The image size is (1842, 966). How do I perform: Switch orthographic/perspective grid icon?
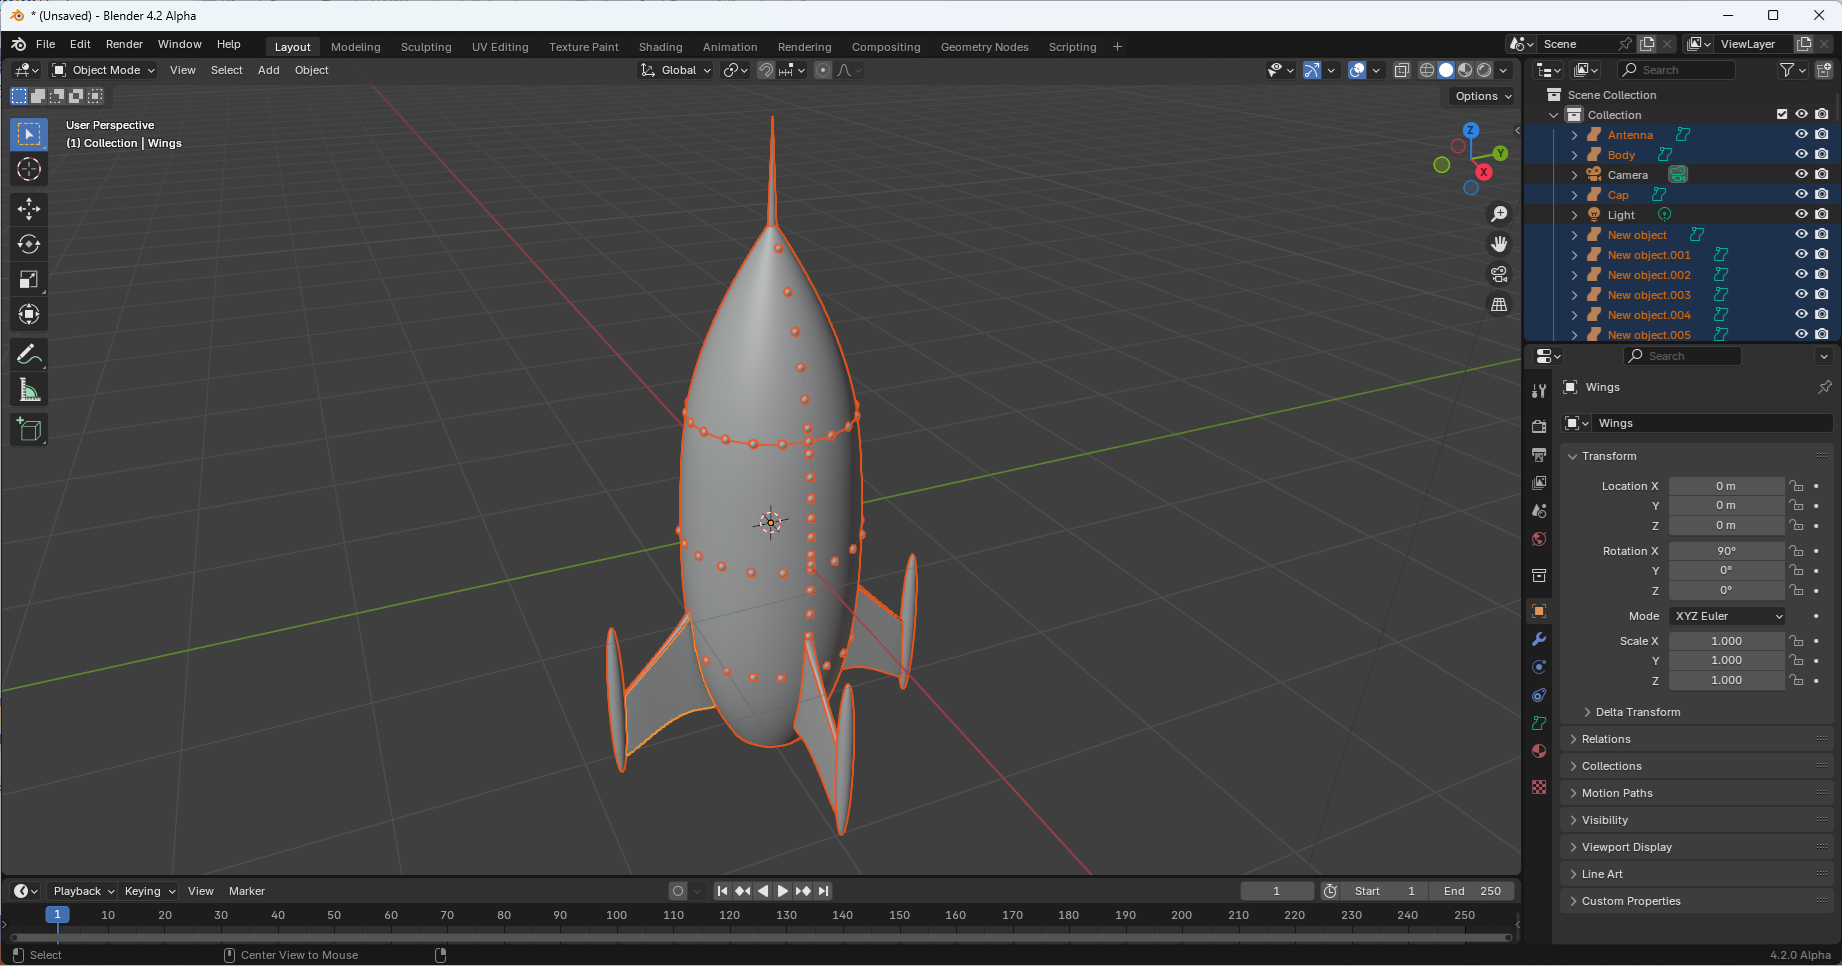click(1499, 304)
